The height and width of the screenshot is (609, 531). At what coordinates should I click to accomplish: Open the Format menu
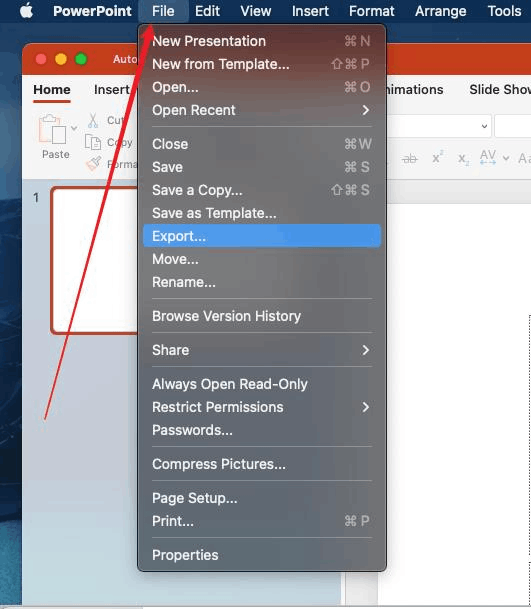[371, 11]
